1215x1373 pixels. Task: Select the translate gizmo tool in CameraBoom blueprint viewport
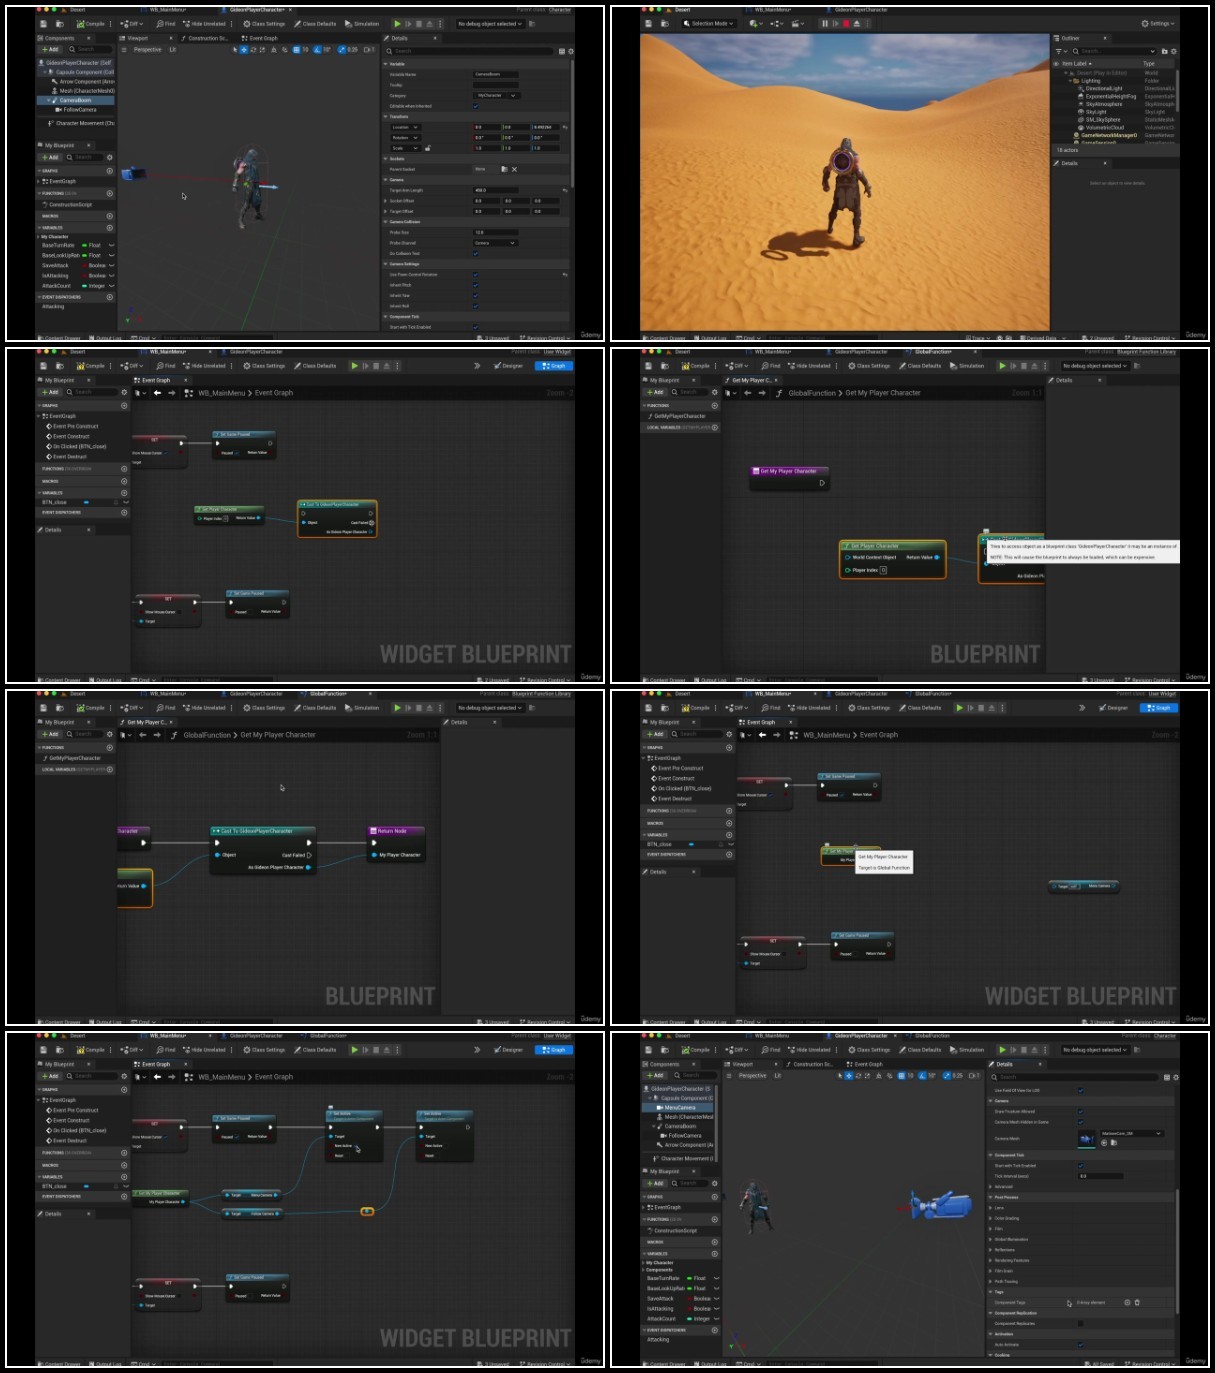pos(244,50)
